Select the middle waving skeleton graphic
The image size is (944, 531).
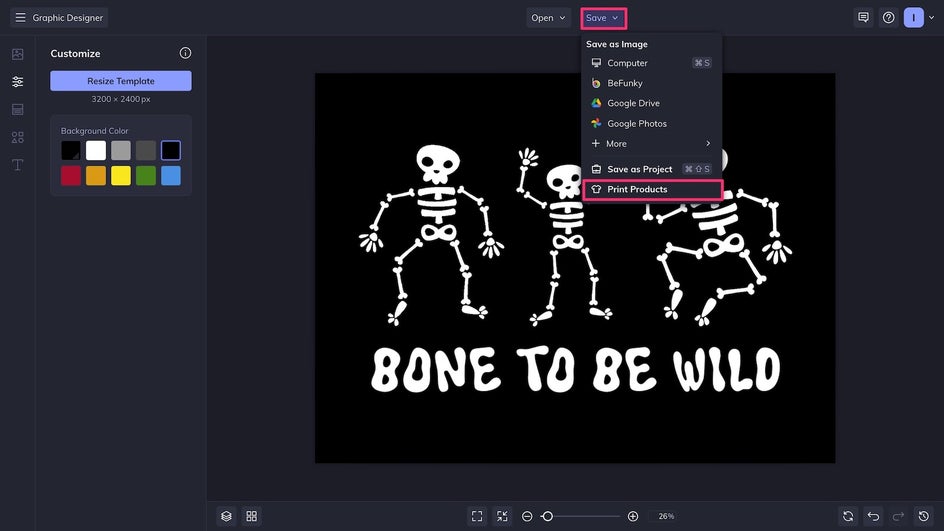click(565, 238)
